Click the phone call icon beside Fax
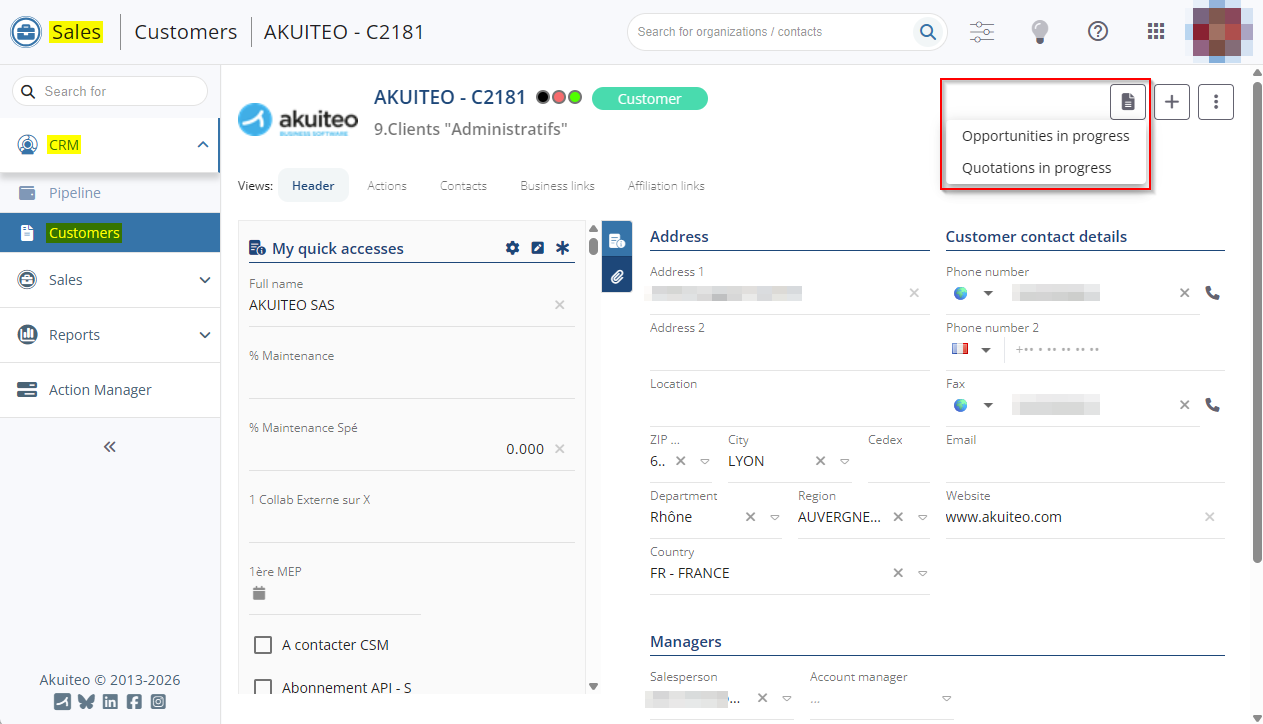Screen dimensions: 1263x724 pyautogui.click(x=1213, y=405)
